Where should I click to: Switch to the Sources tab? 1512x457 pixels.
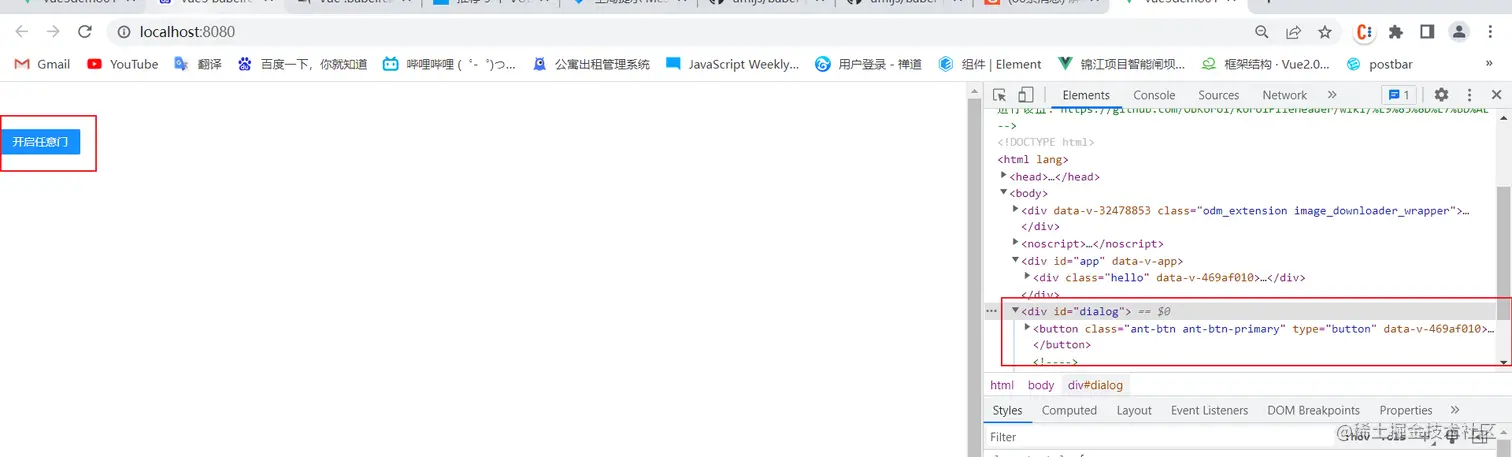click(x=1218, y=95)
